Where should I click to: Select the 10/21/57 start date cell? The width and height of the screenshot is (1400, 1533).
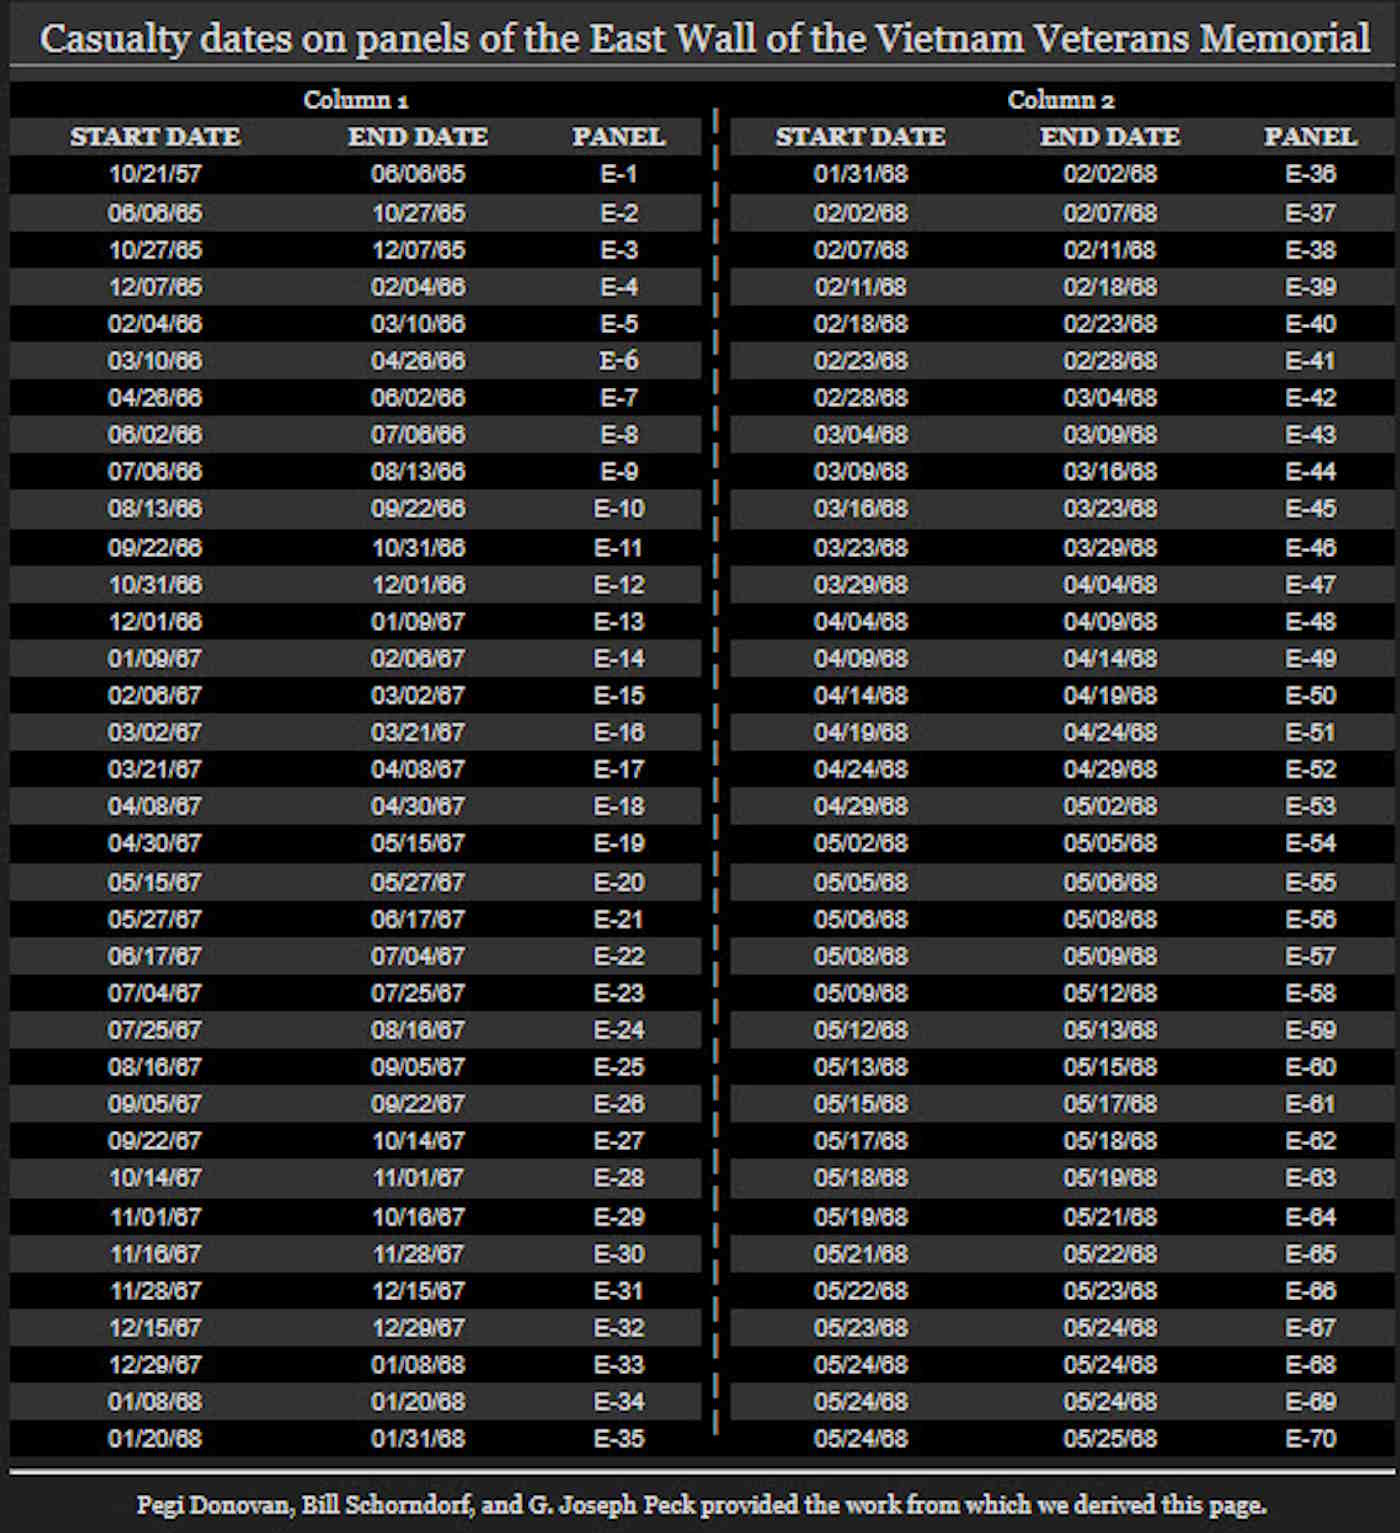point(155,174)
